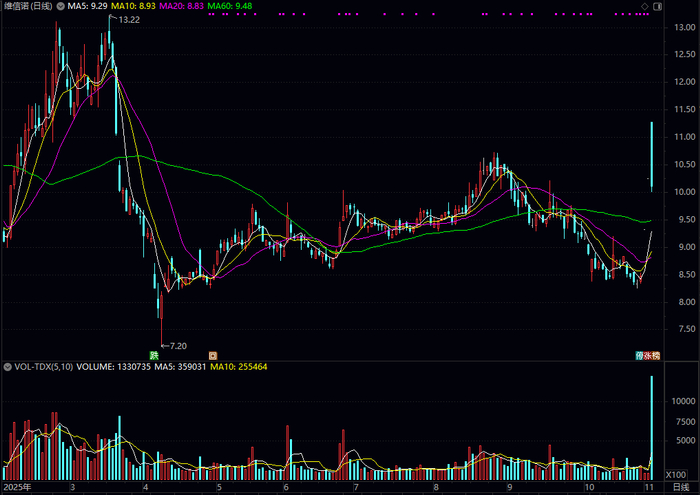Click the month 7 marker on time axis

pyautogui.click(x=356, y=487)
